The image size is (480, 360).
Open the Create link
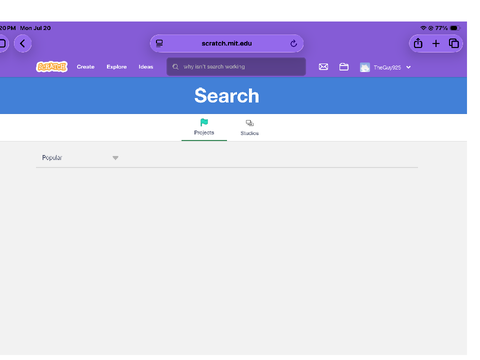click(86, 67)
